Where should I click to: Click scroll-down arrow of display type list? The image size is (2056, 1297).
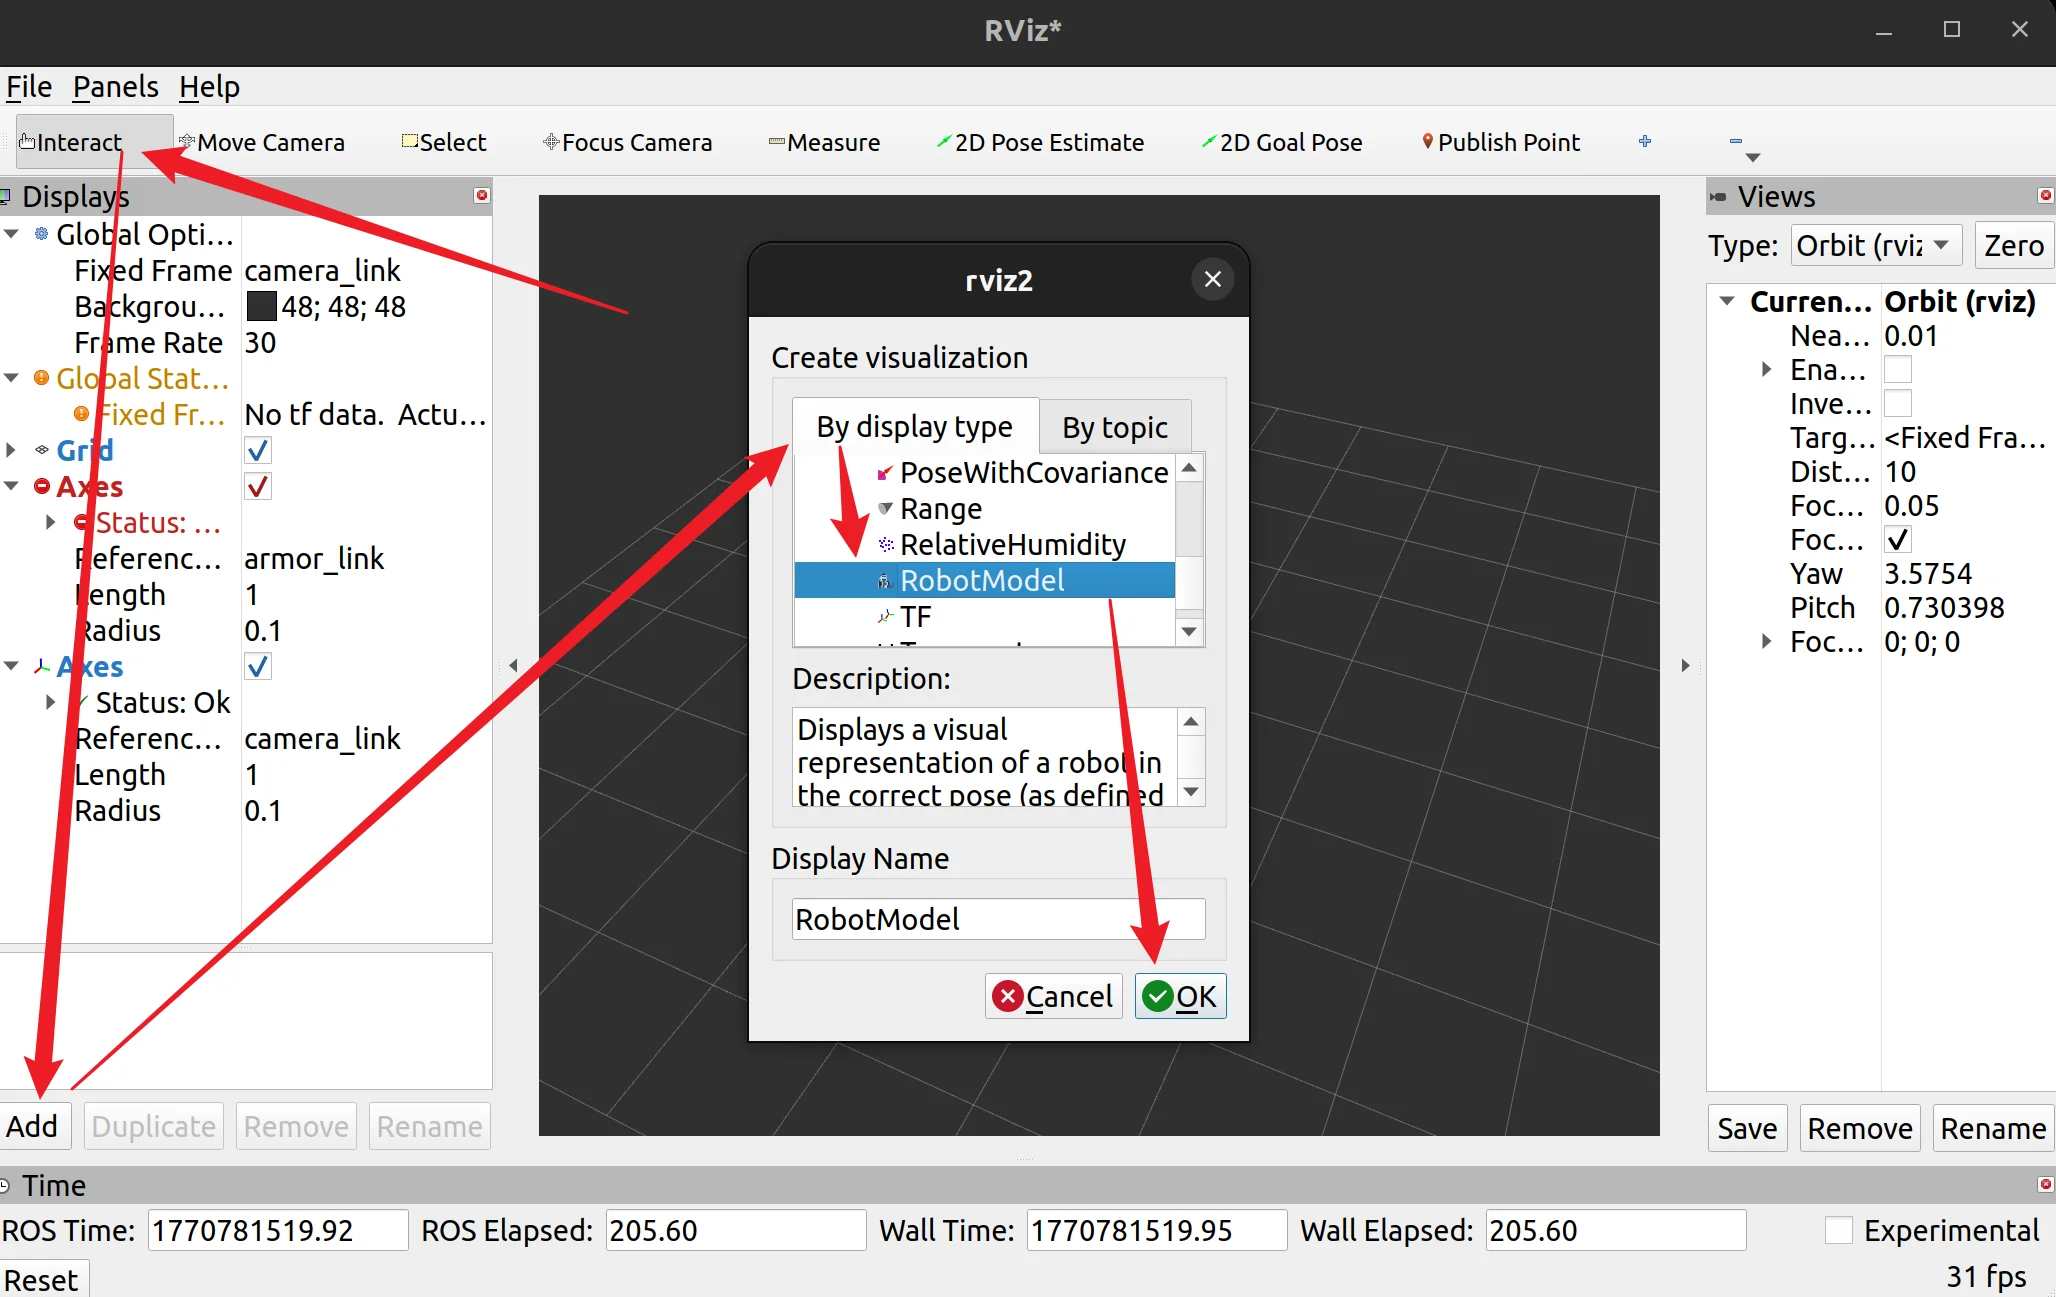[x=1189, y=631]
